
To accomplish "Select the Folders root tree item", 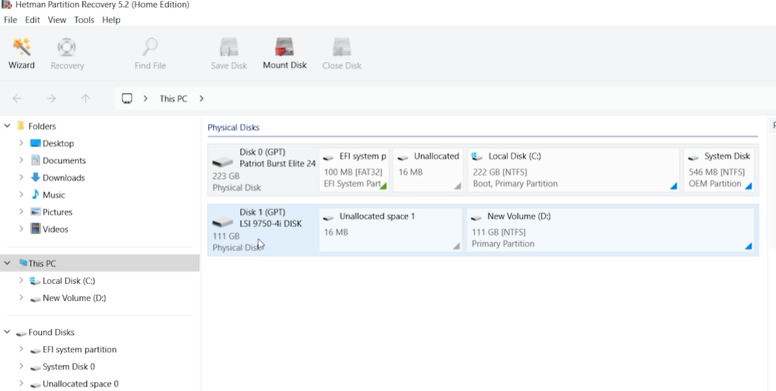I will coord(36,126).
